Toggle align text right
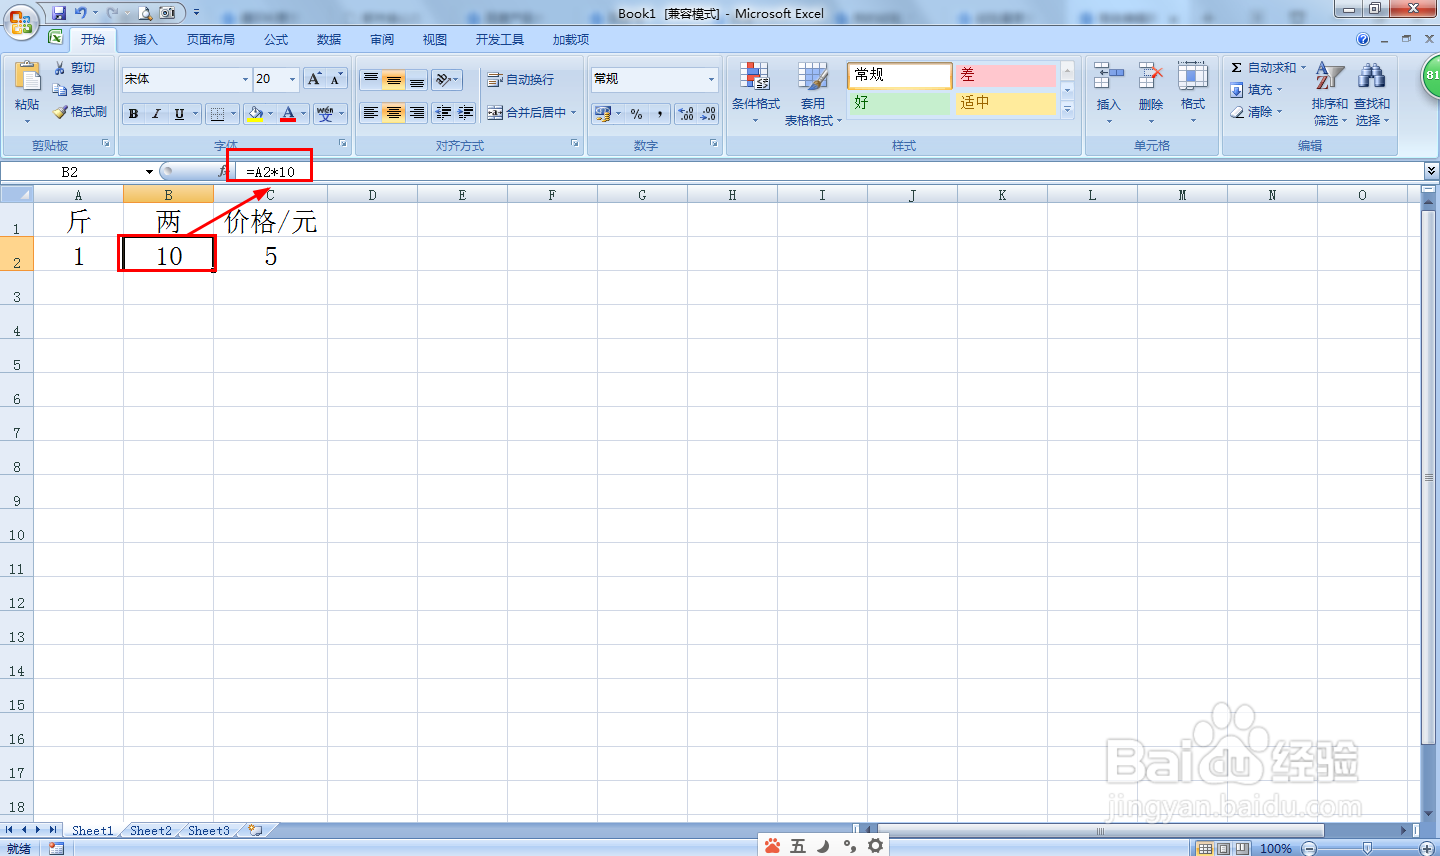Image resolution: width=1440 pixels, height=856 pixels. tap(417, 113)
